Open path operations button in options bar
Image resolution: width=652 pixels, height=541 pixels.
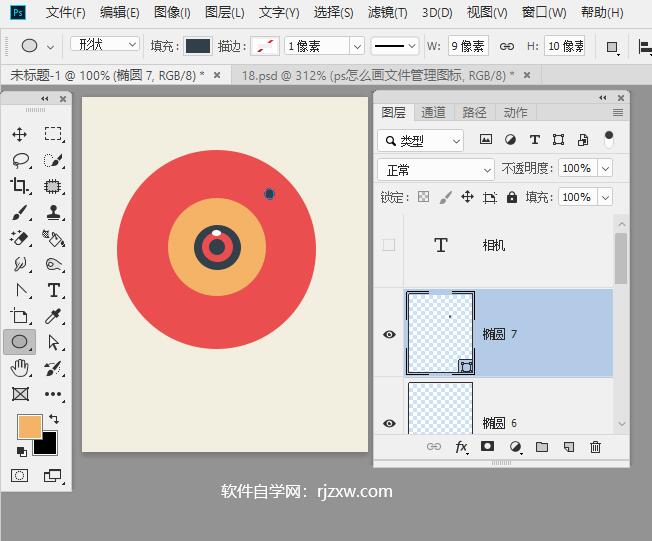click(x=612, y=47)
